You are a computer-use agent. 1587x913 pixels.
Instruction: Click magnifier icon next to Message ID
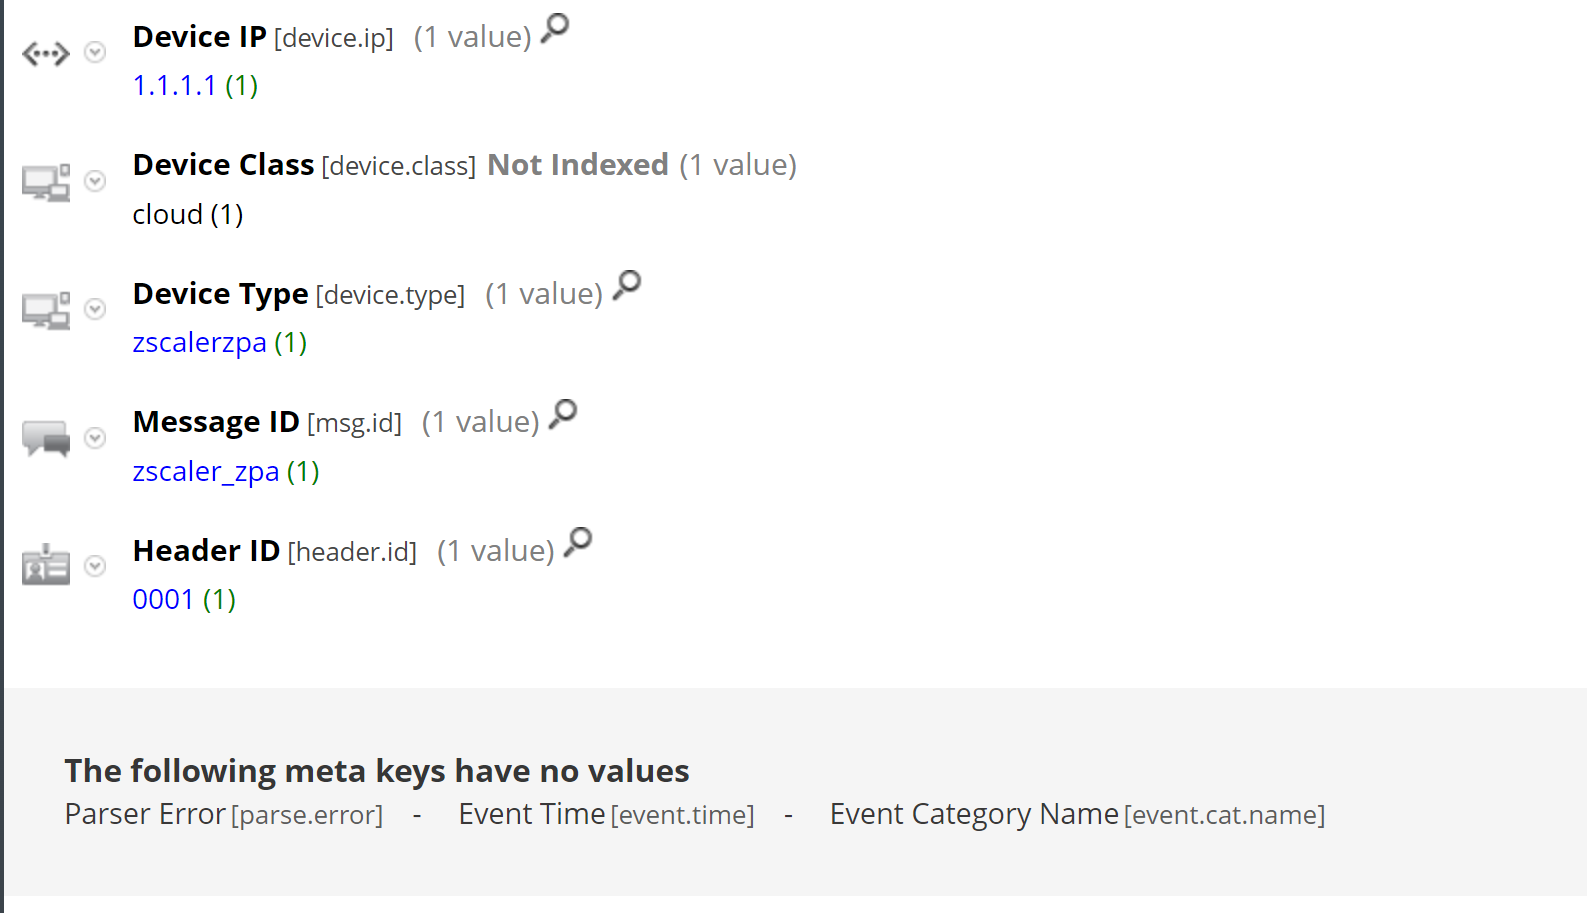564,413
